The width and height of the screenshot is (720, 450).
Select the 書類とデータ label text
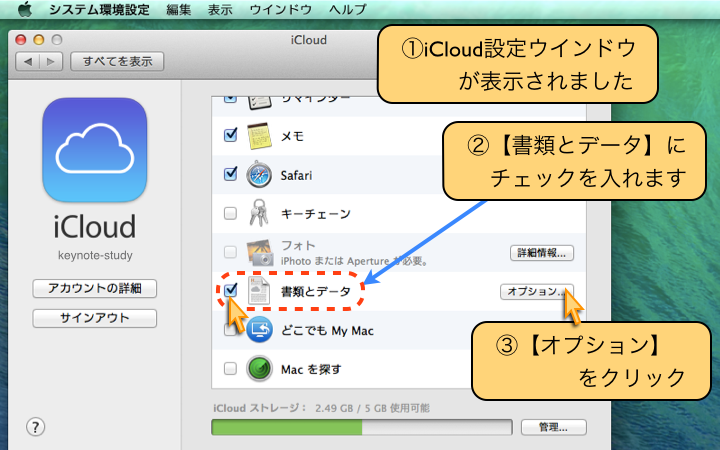coord(315,292)
